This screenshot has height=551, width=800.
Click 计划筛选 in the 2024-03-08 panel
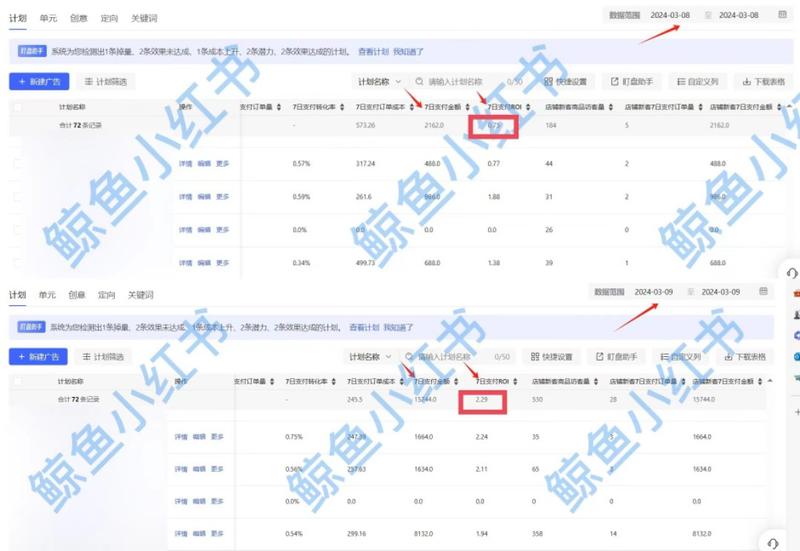[106, 82]
